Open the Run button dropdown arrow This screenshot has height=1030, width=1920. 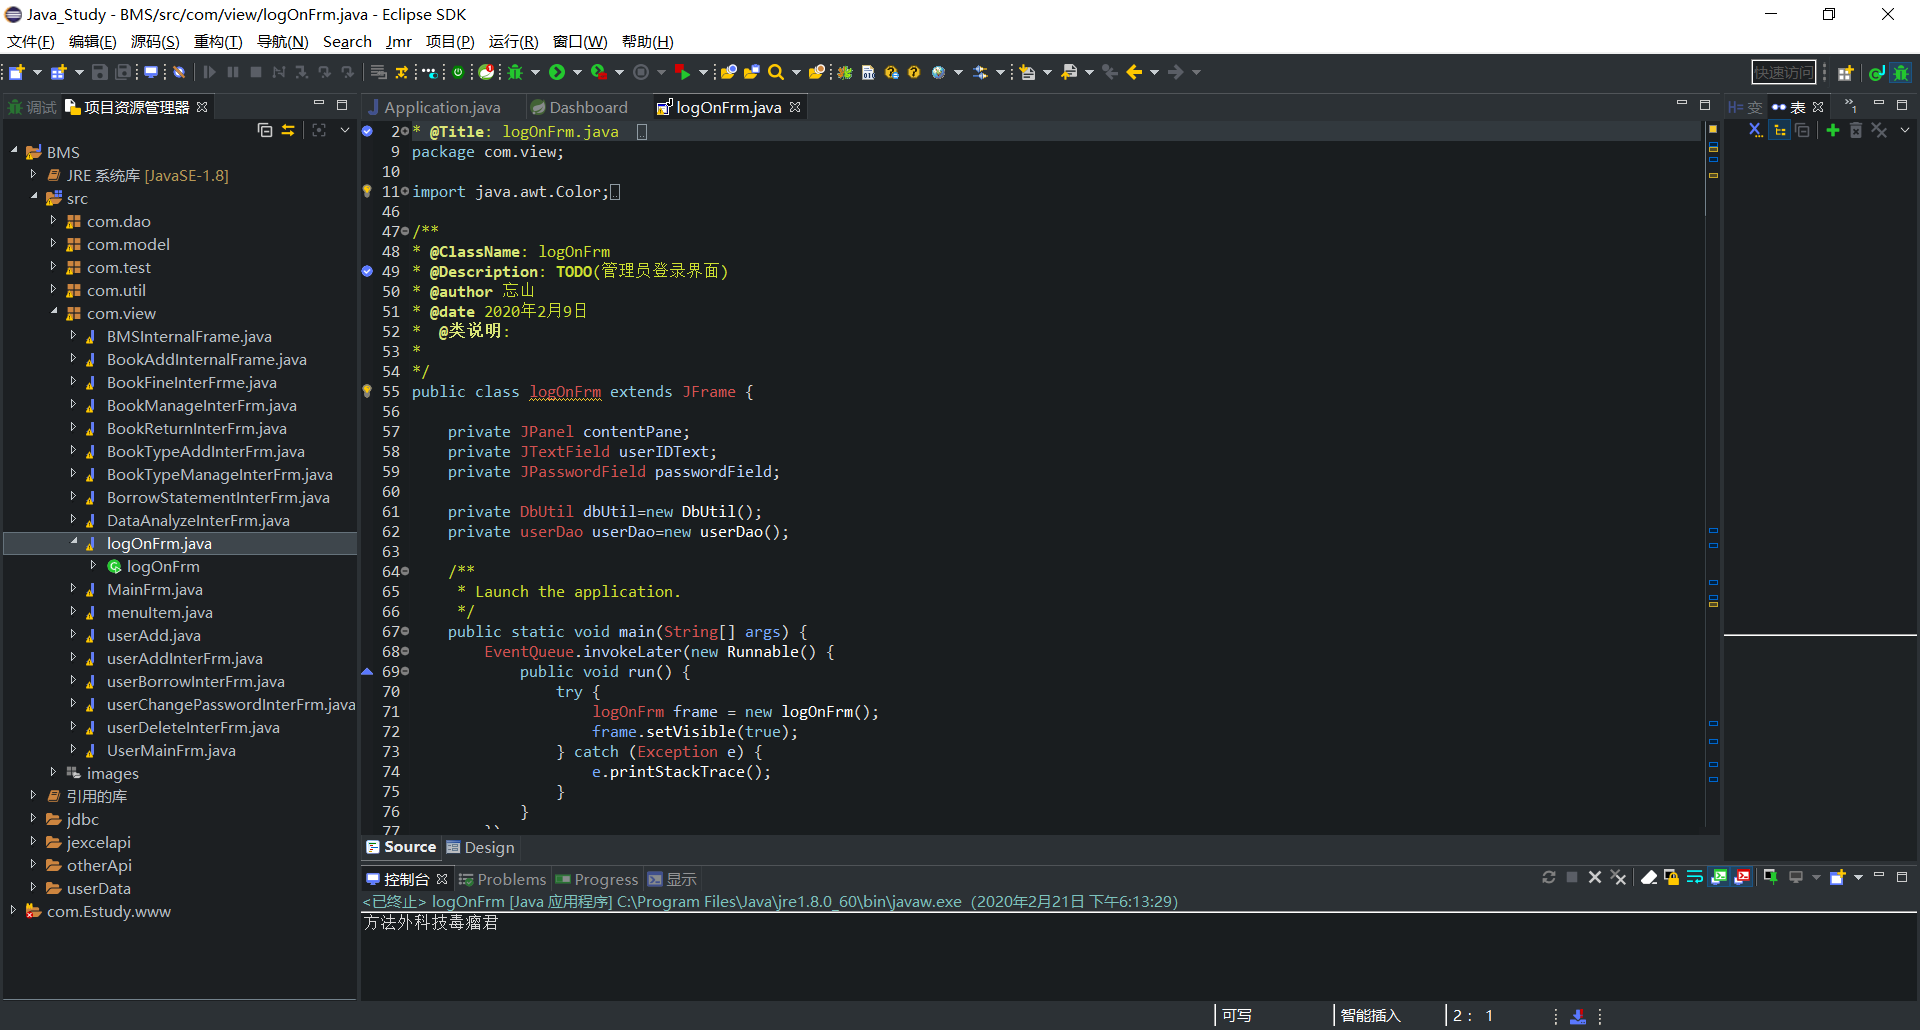pos(577,72)
